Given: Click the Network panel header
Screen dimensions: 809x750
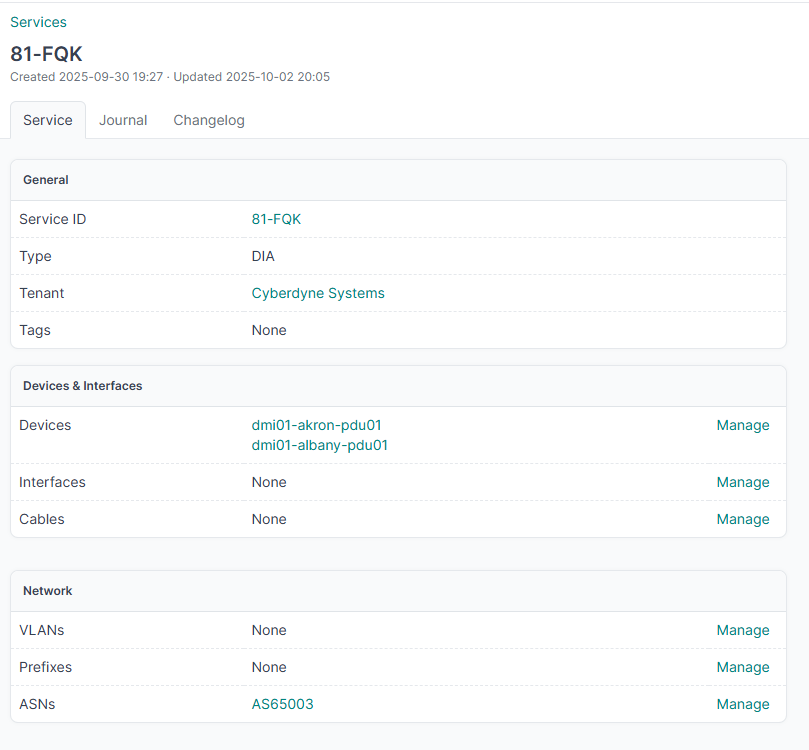Looking at the screenshot, I should [x=48, y=591].
